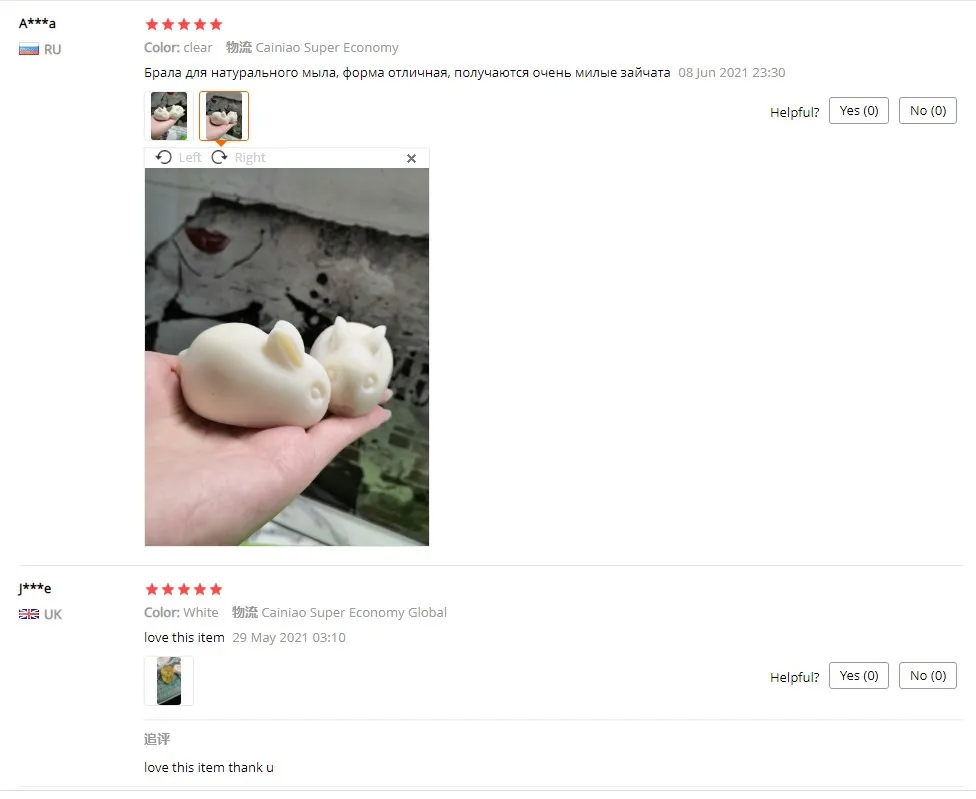Vote Yes on J***e's review
The width and height of the screenshot is (976, 799).
pyautogui.click(x=859, y=676)
